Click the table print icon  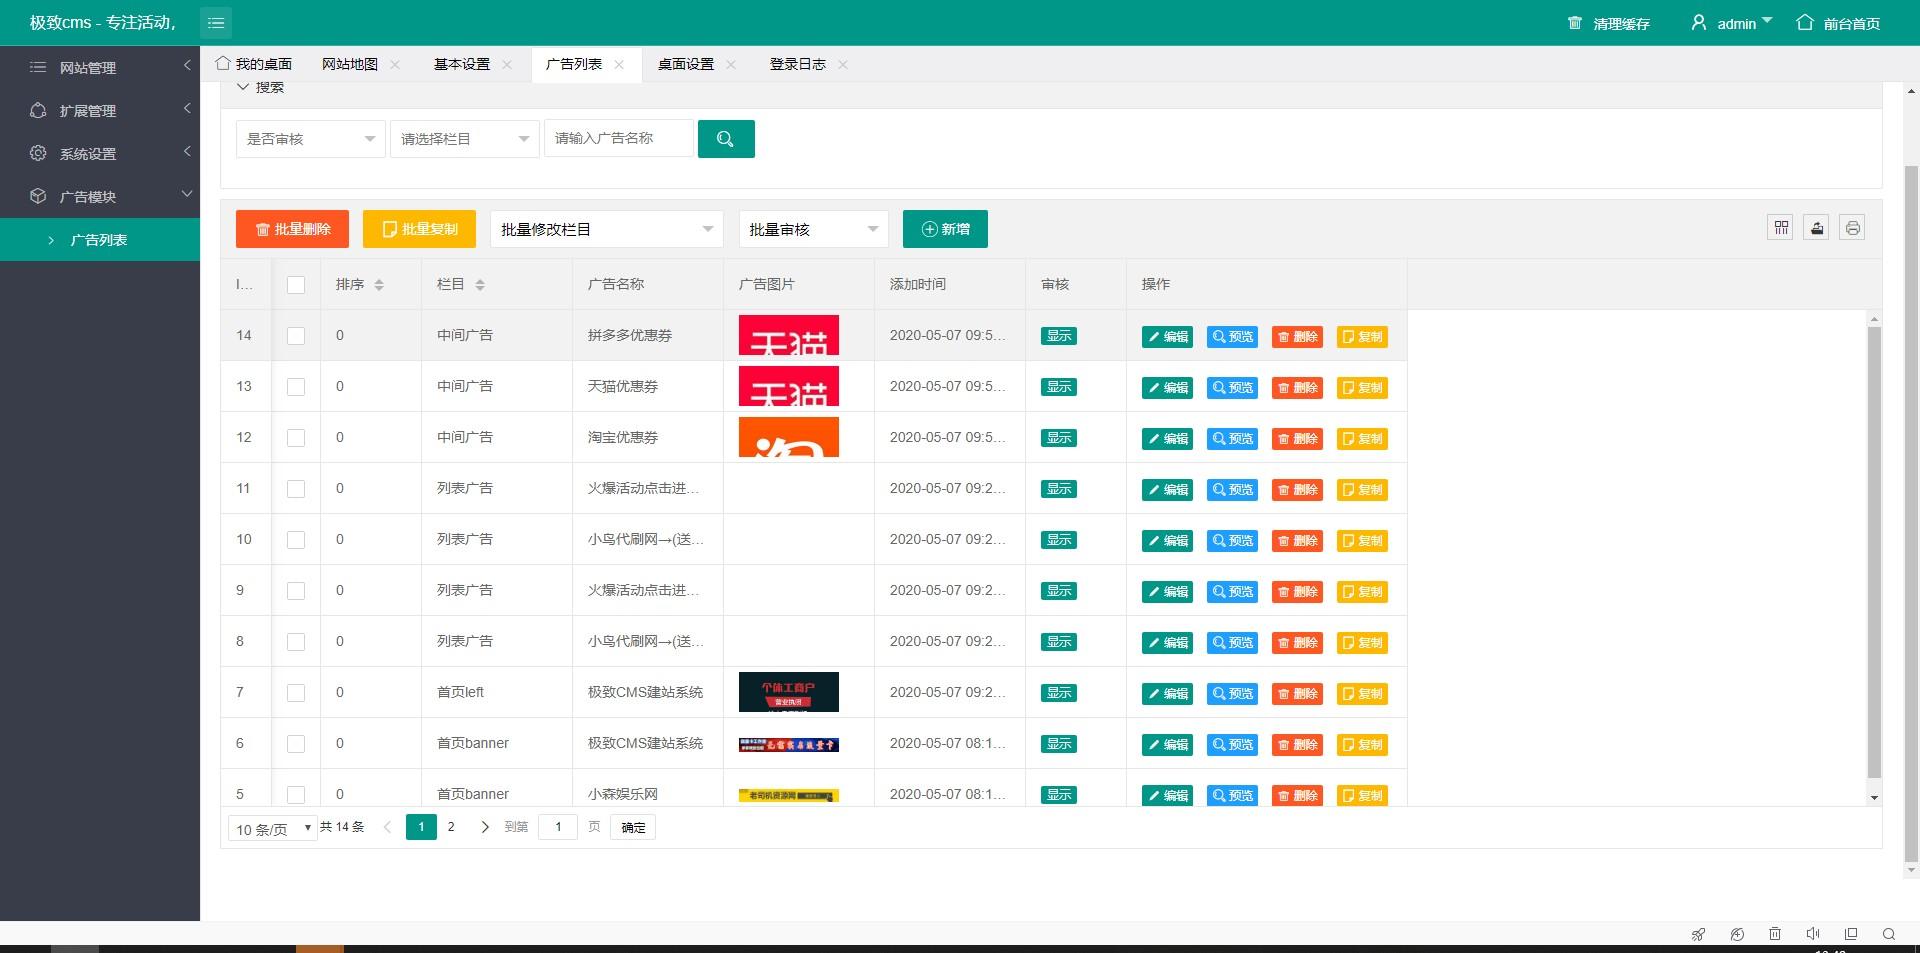point(1852,228)
